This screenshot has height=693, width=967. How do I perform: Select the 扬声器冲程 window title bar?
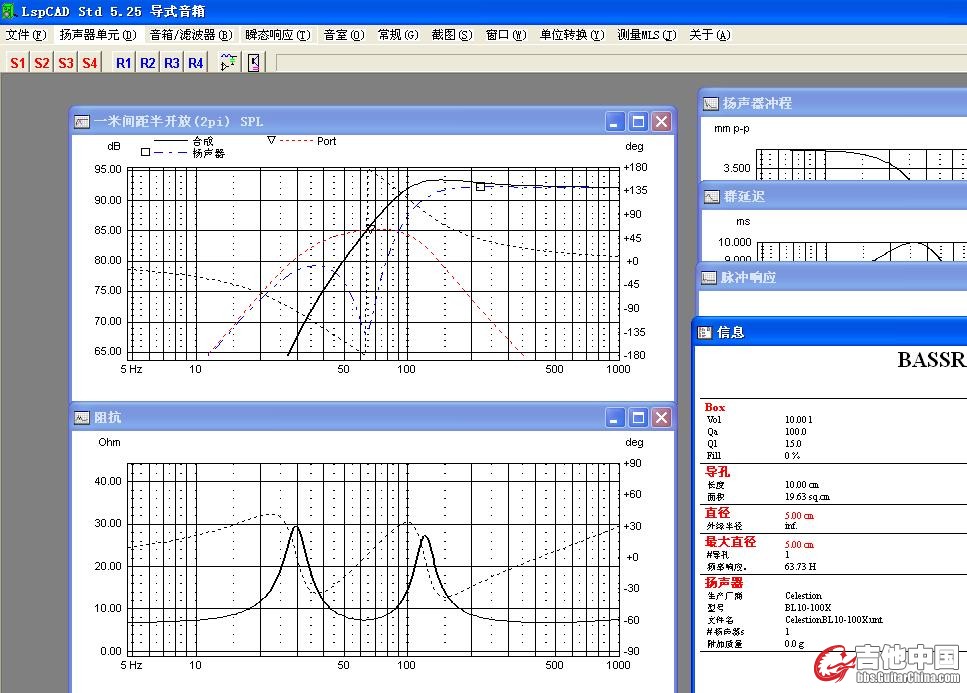point(833,103)
